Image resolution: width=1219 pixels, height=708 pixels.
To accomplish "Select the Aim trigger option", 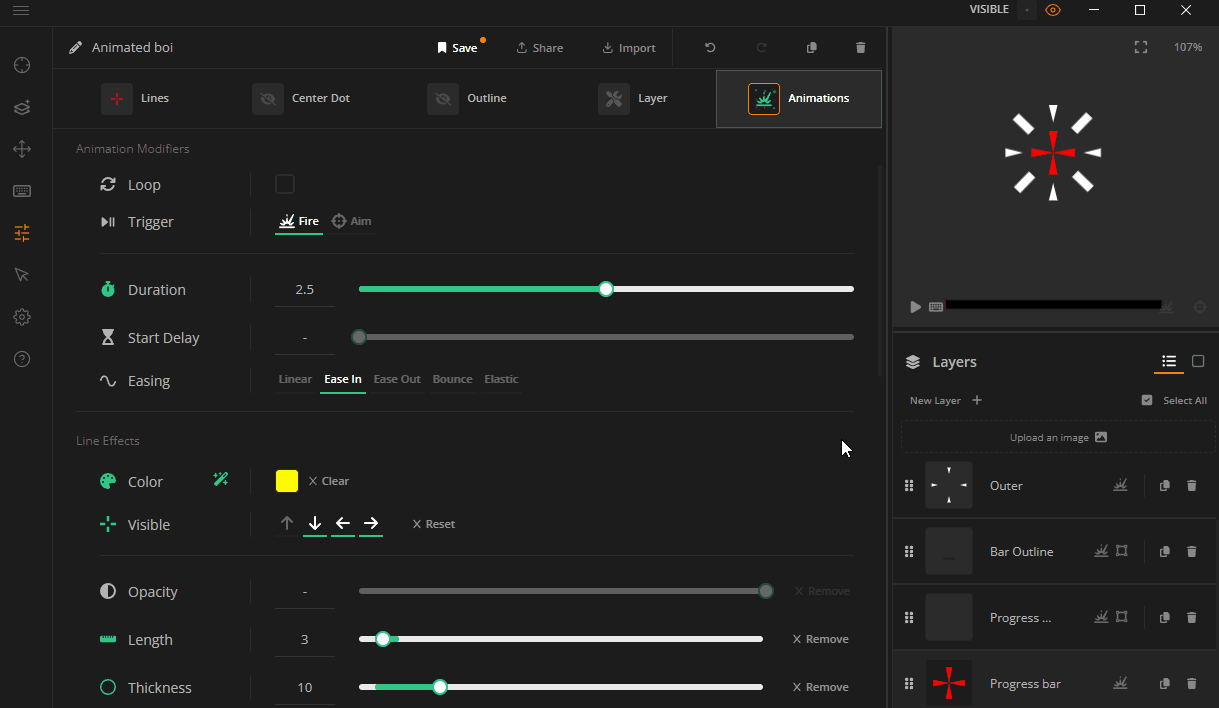I will pos(352,221).
